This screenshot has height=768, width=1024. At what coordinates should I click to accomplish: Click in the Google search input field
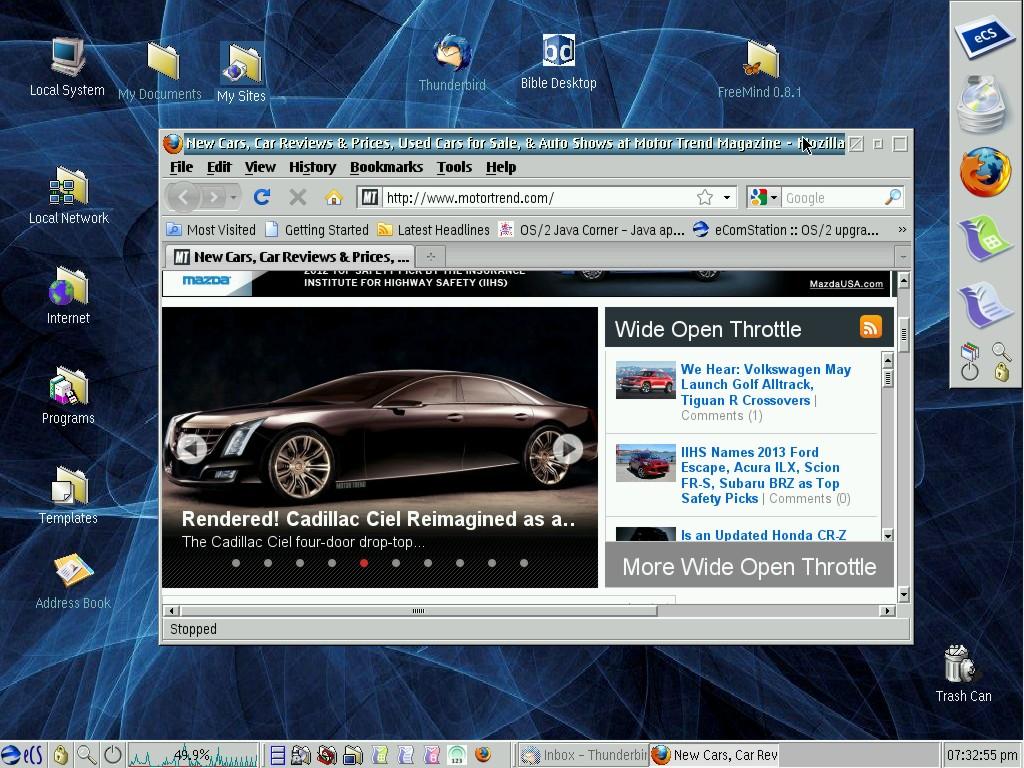pos(833,197)
